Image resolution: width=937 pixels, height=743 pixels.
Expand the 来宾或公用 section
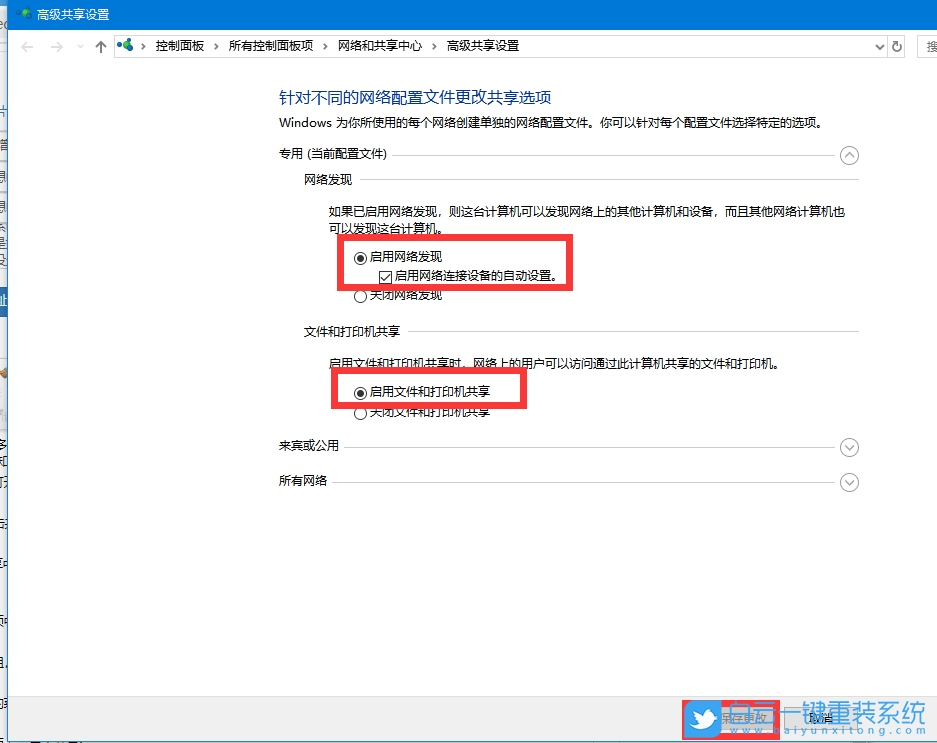[x=849, y=447]
